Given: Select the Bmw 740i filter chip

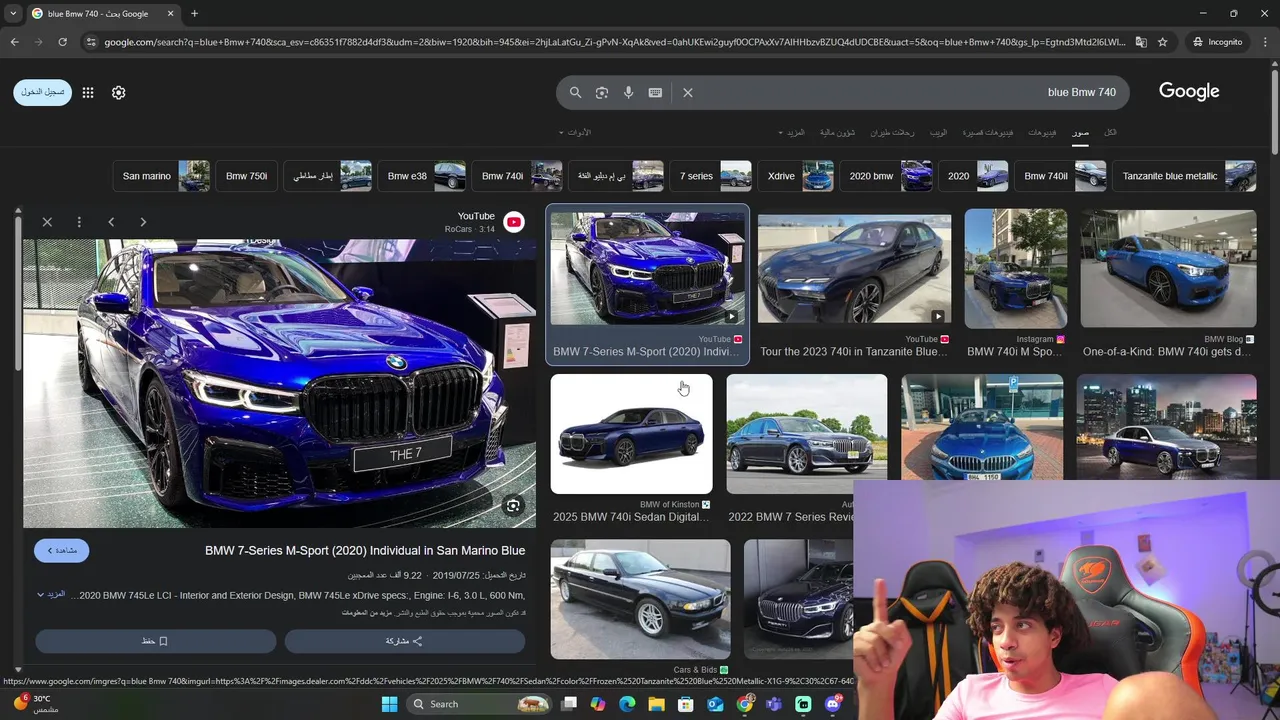Looking at the screenshot, I should click(517, 176).
